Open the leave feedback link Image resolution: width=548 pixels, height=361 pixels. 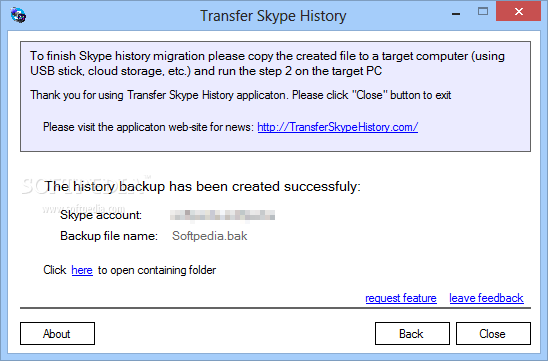tap(486, 298)
